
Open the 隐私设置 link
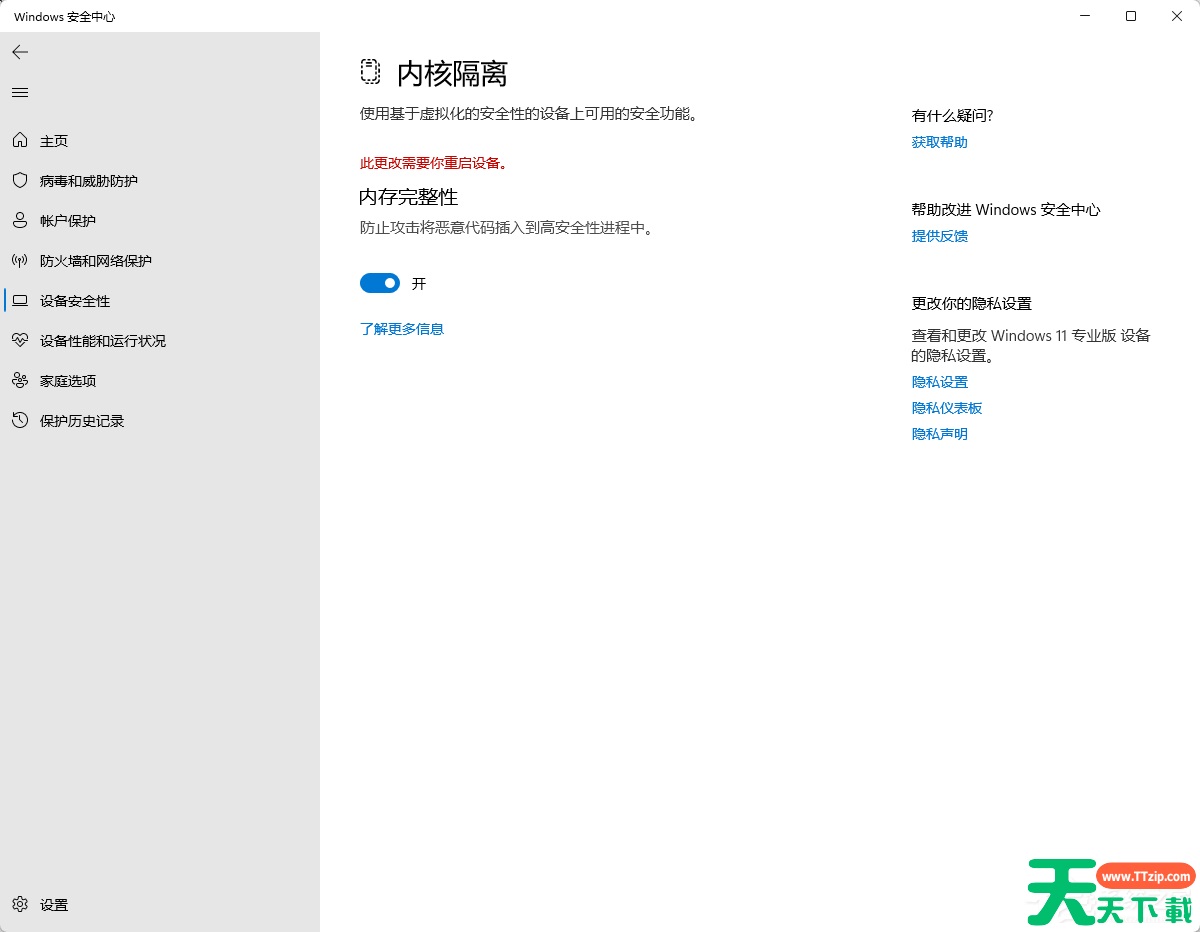coord(939,381)
